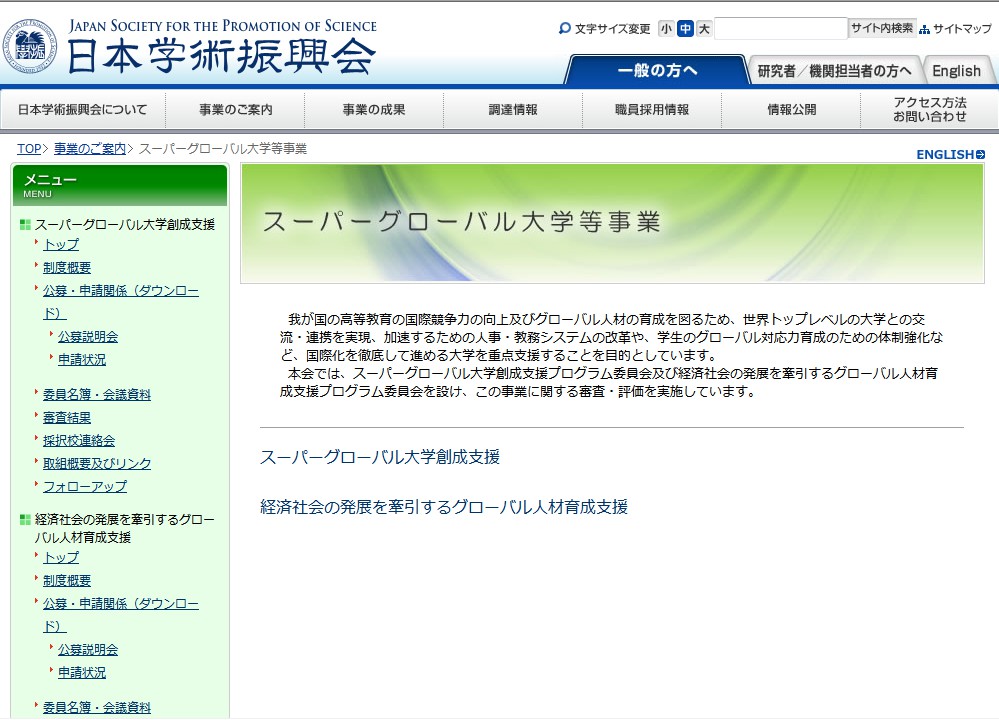This screenshot has height=720, width=999.
Task: Open 制度概要 under 経済社会の発展を牽引するグローバル人材育成支援
Action: pyautogui.click(x=67, y=580)
